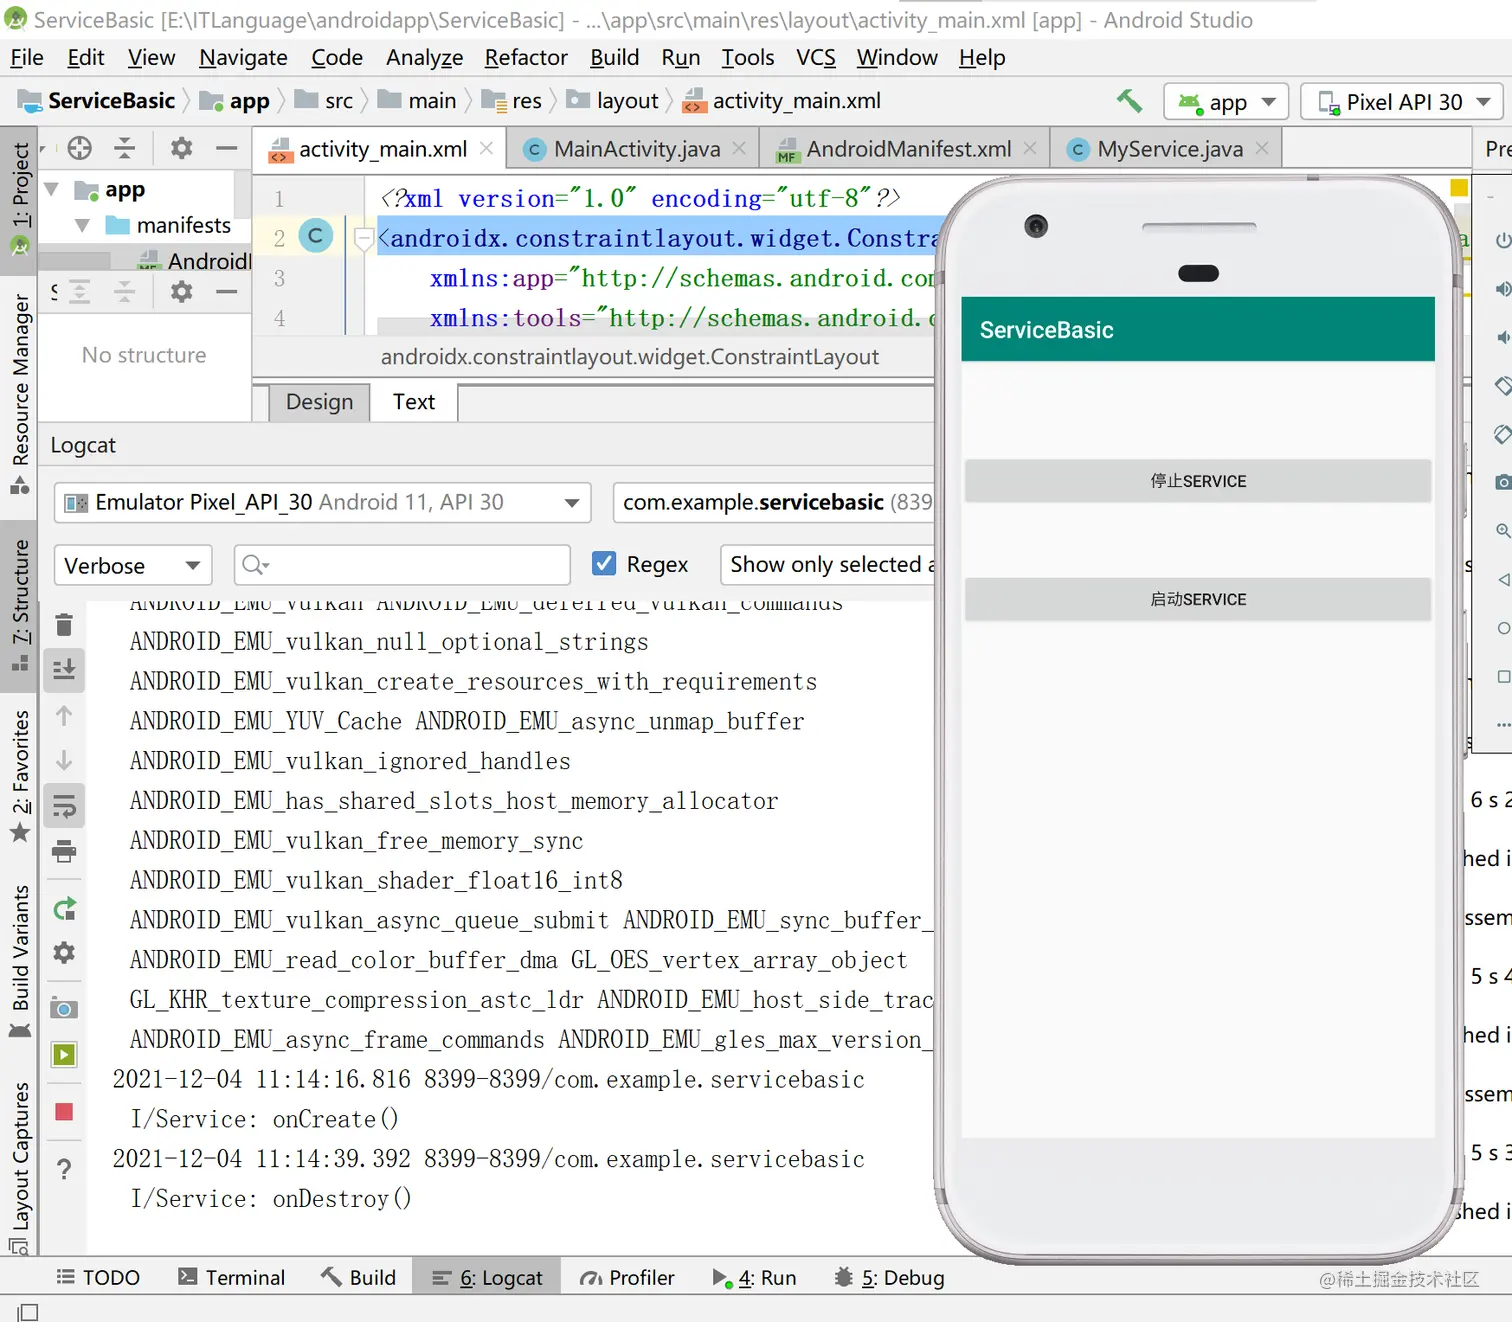This screenshot has height=1322, width=1512.
Task: Take a screen capture with camera icon
Action: (x=64, y=1008)
